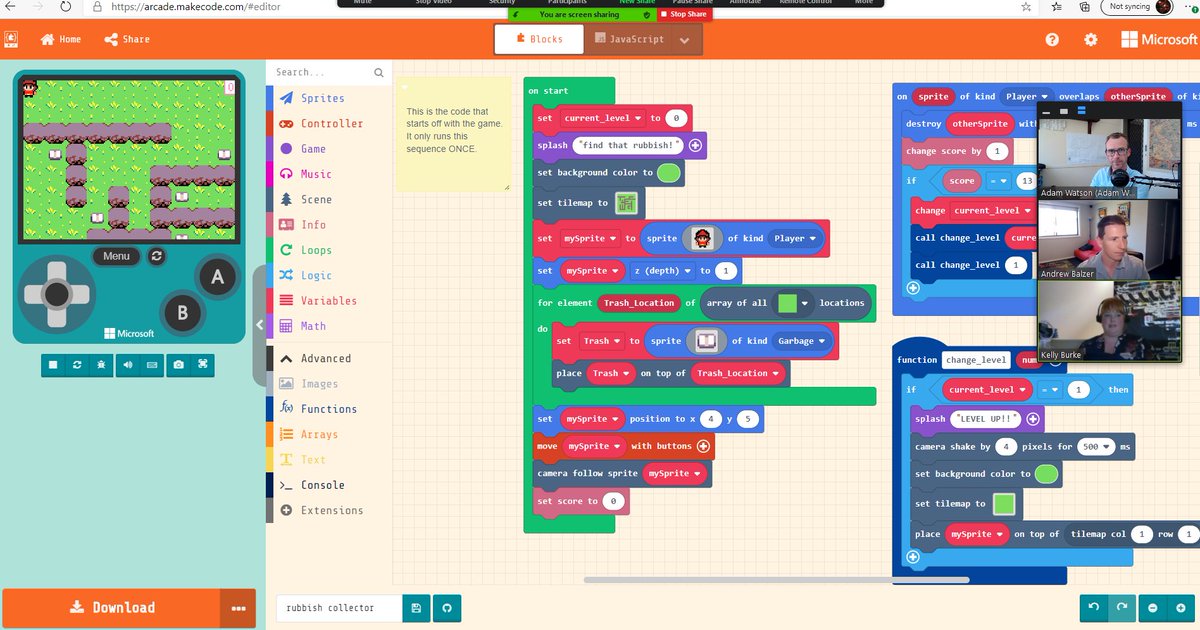Open the Share dialog
The height and width of the screenshot is (630, 1200).
[x=127, y=39]
